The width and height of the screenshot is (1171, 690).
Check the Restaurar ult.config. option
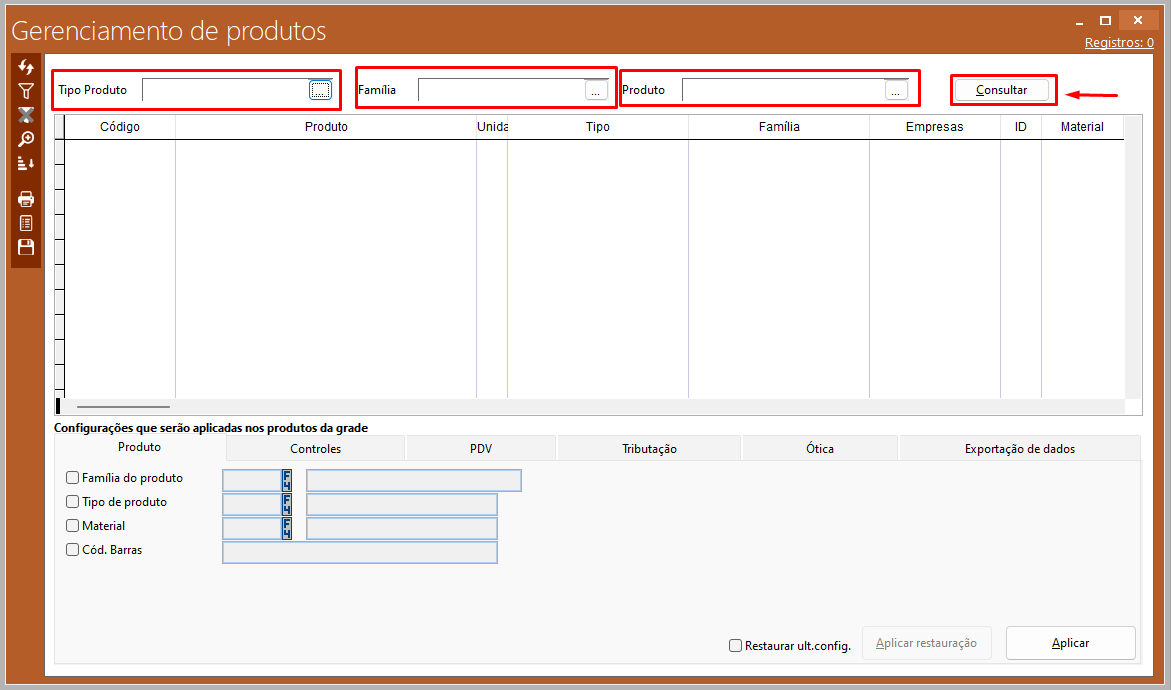click(736, 646)
